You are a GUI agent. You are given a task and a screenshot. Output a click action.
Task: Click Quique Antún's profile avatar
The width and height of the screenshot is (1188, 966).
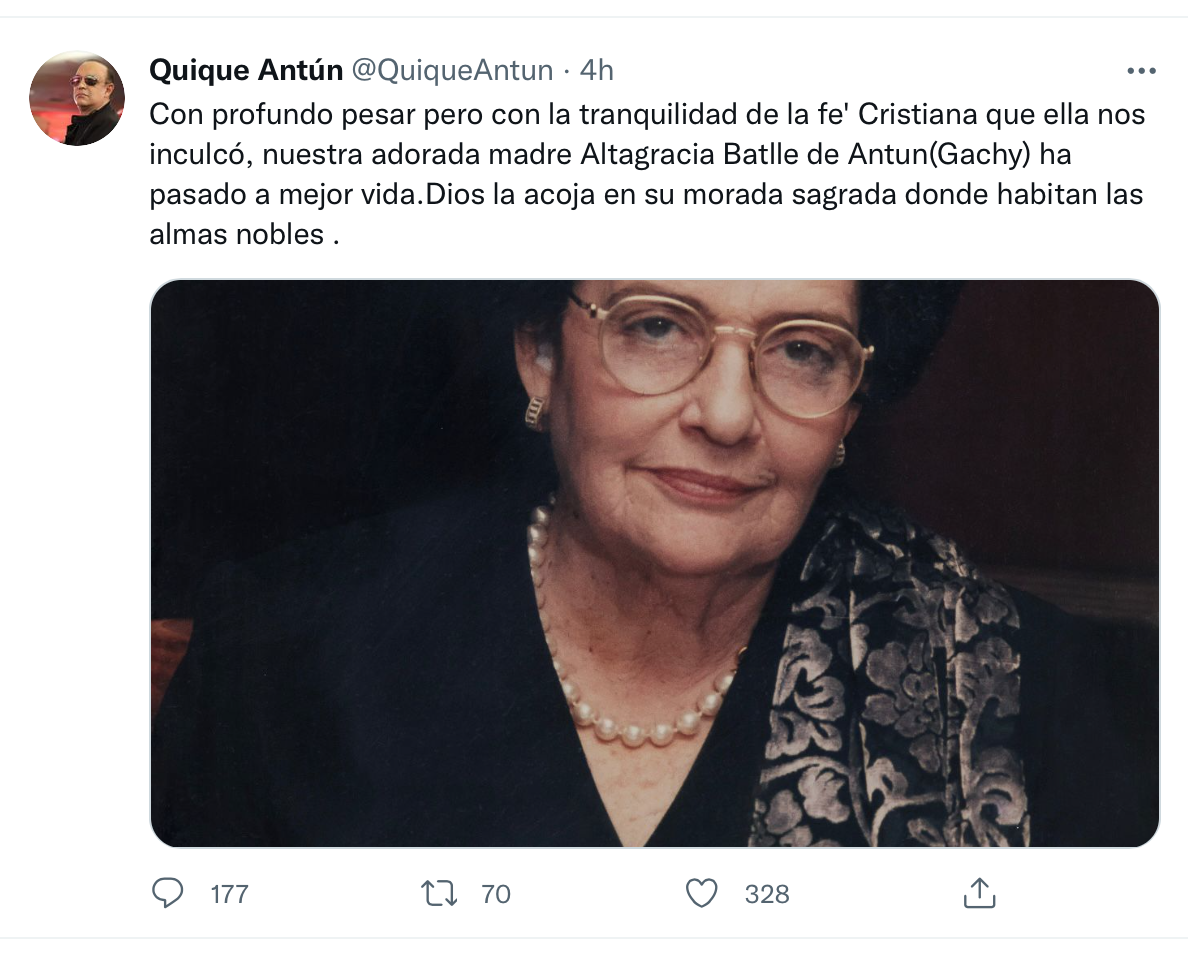(x=77, y=98)
